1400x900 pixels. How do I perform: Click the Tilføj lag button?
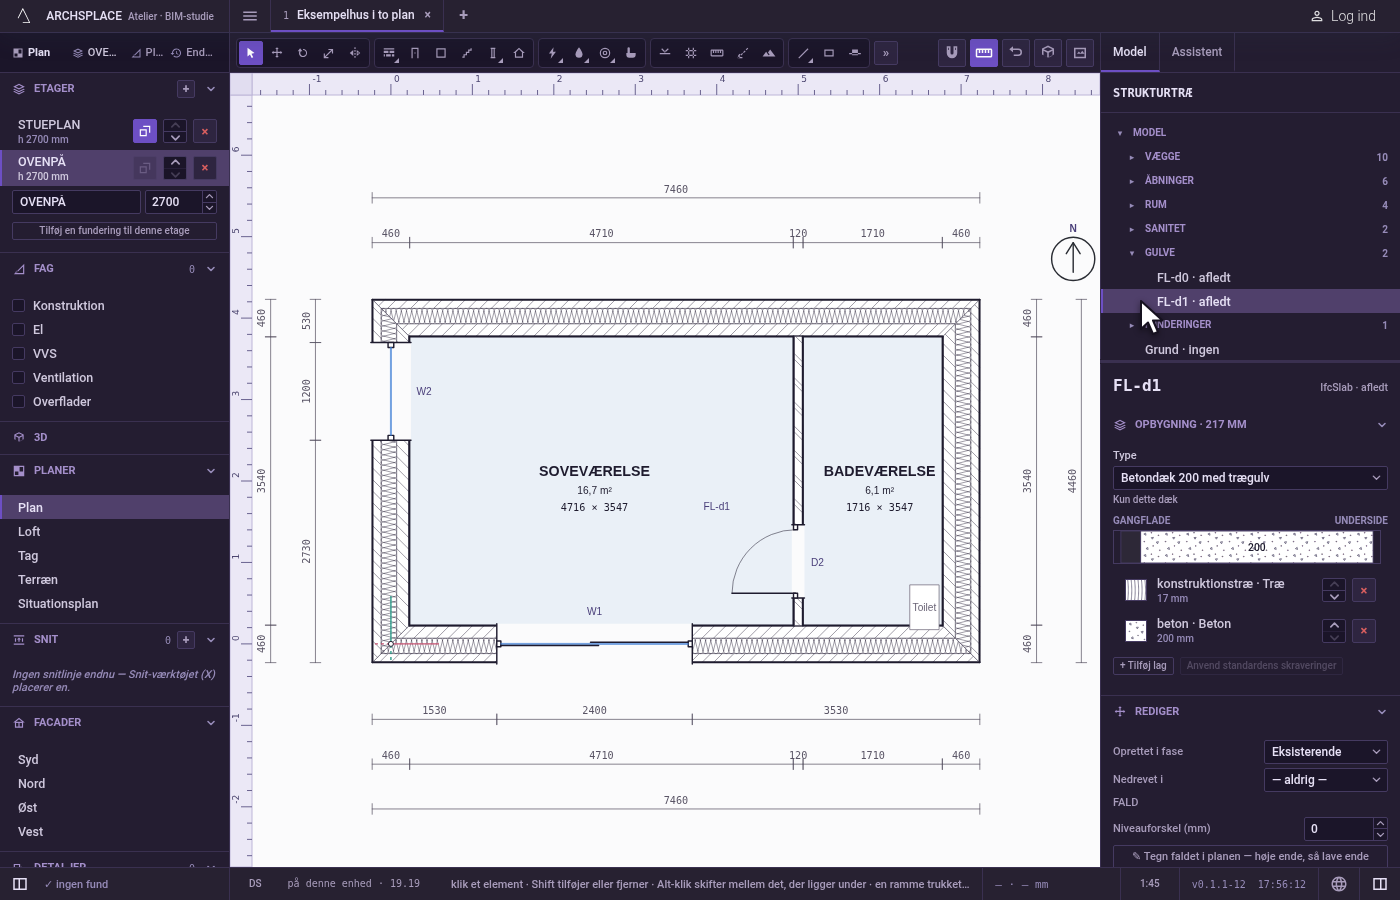pyautogui.click(x=1143, y=666)
